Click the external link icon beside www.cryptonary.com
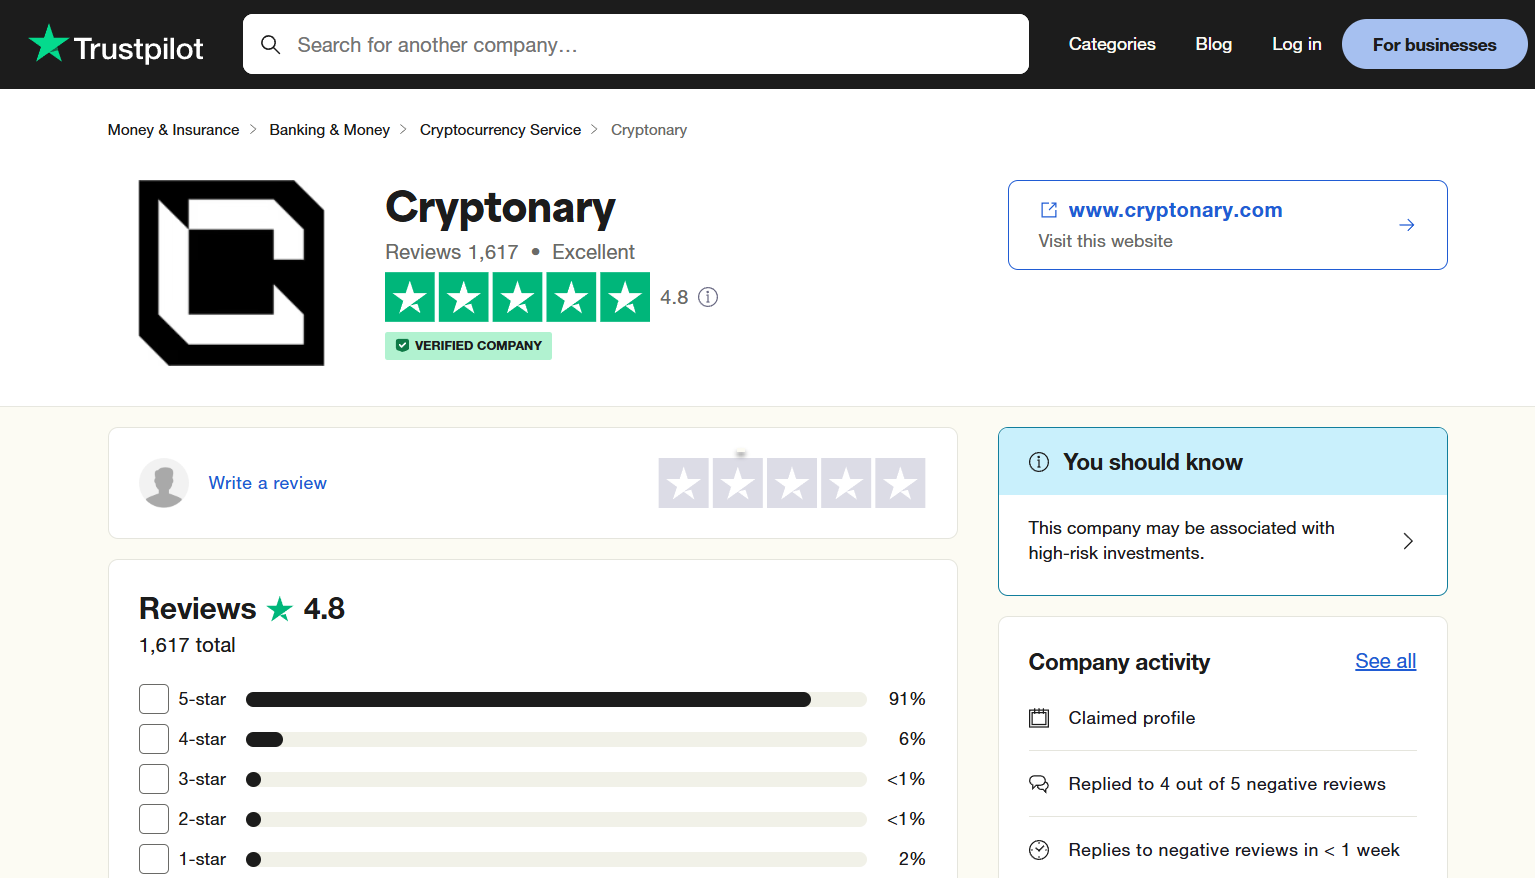Viewport: 1535px width, 878px height. pyautogui.click(x=1048, y=210)
